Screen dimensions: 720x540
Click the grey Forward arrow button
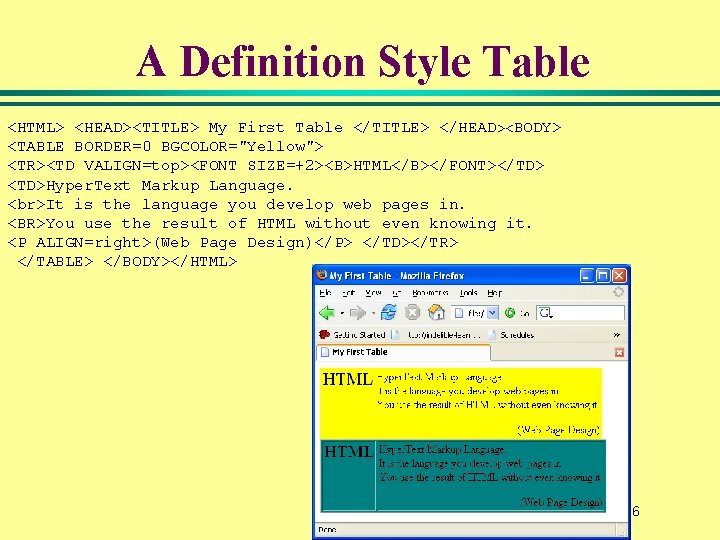click(357, 313)
